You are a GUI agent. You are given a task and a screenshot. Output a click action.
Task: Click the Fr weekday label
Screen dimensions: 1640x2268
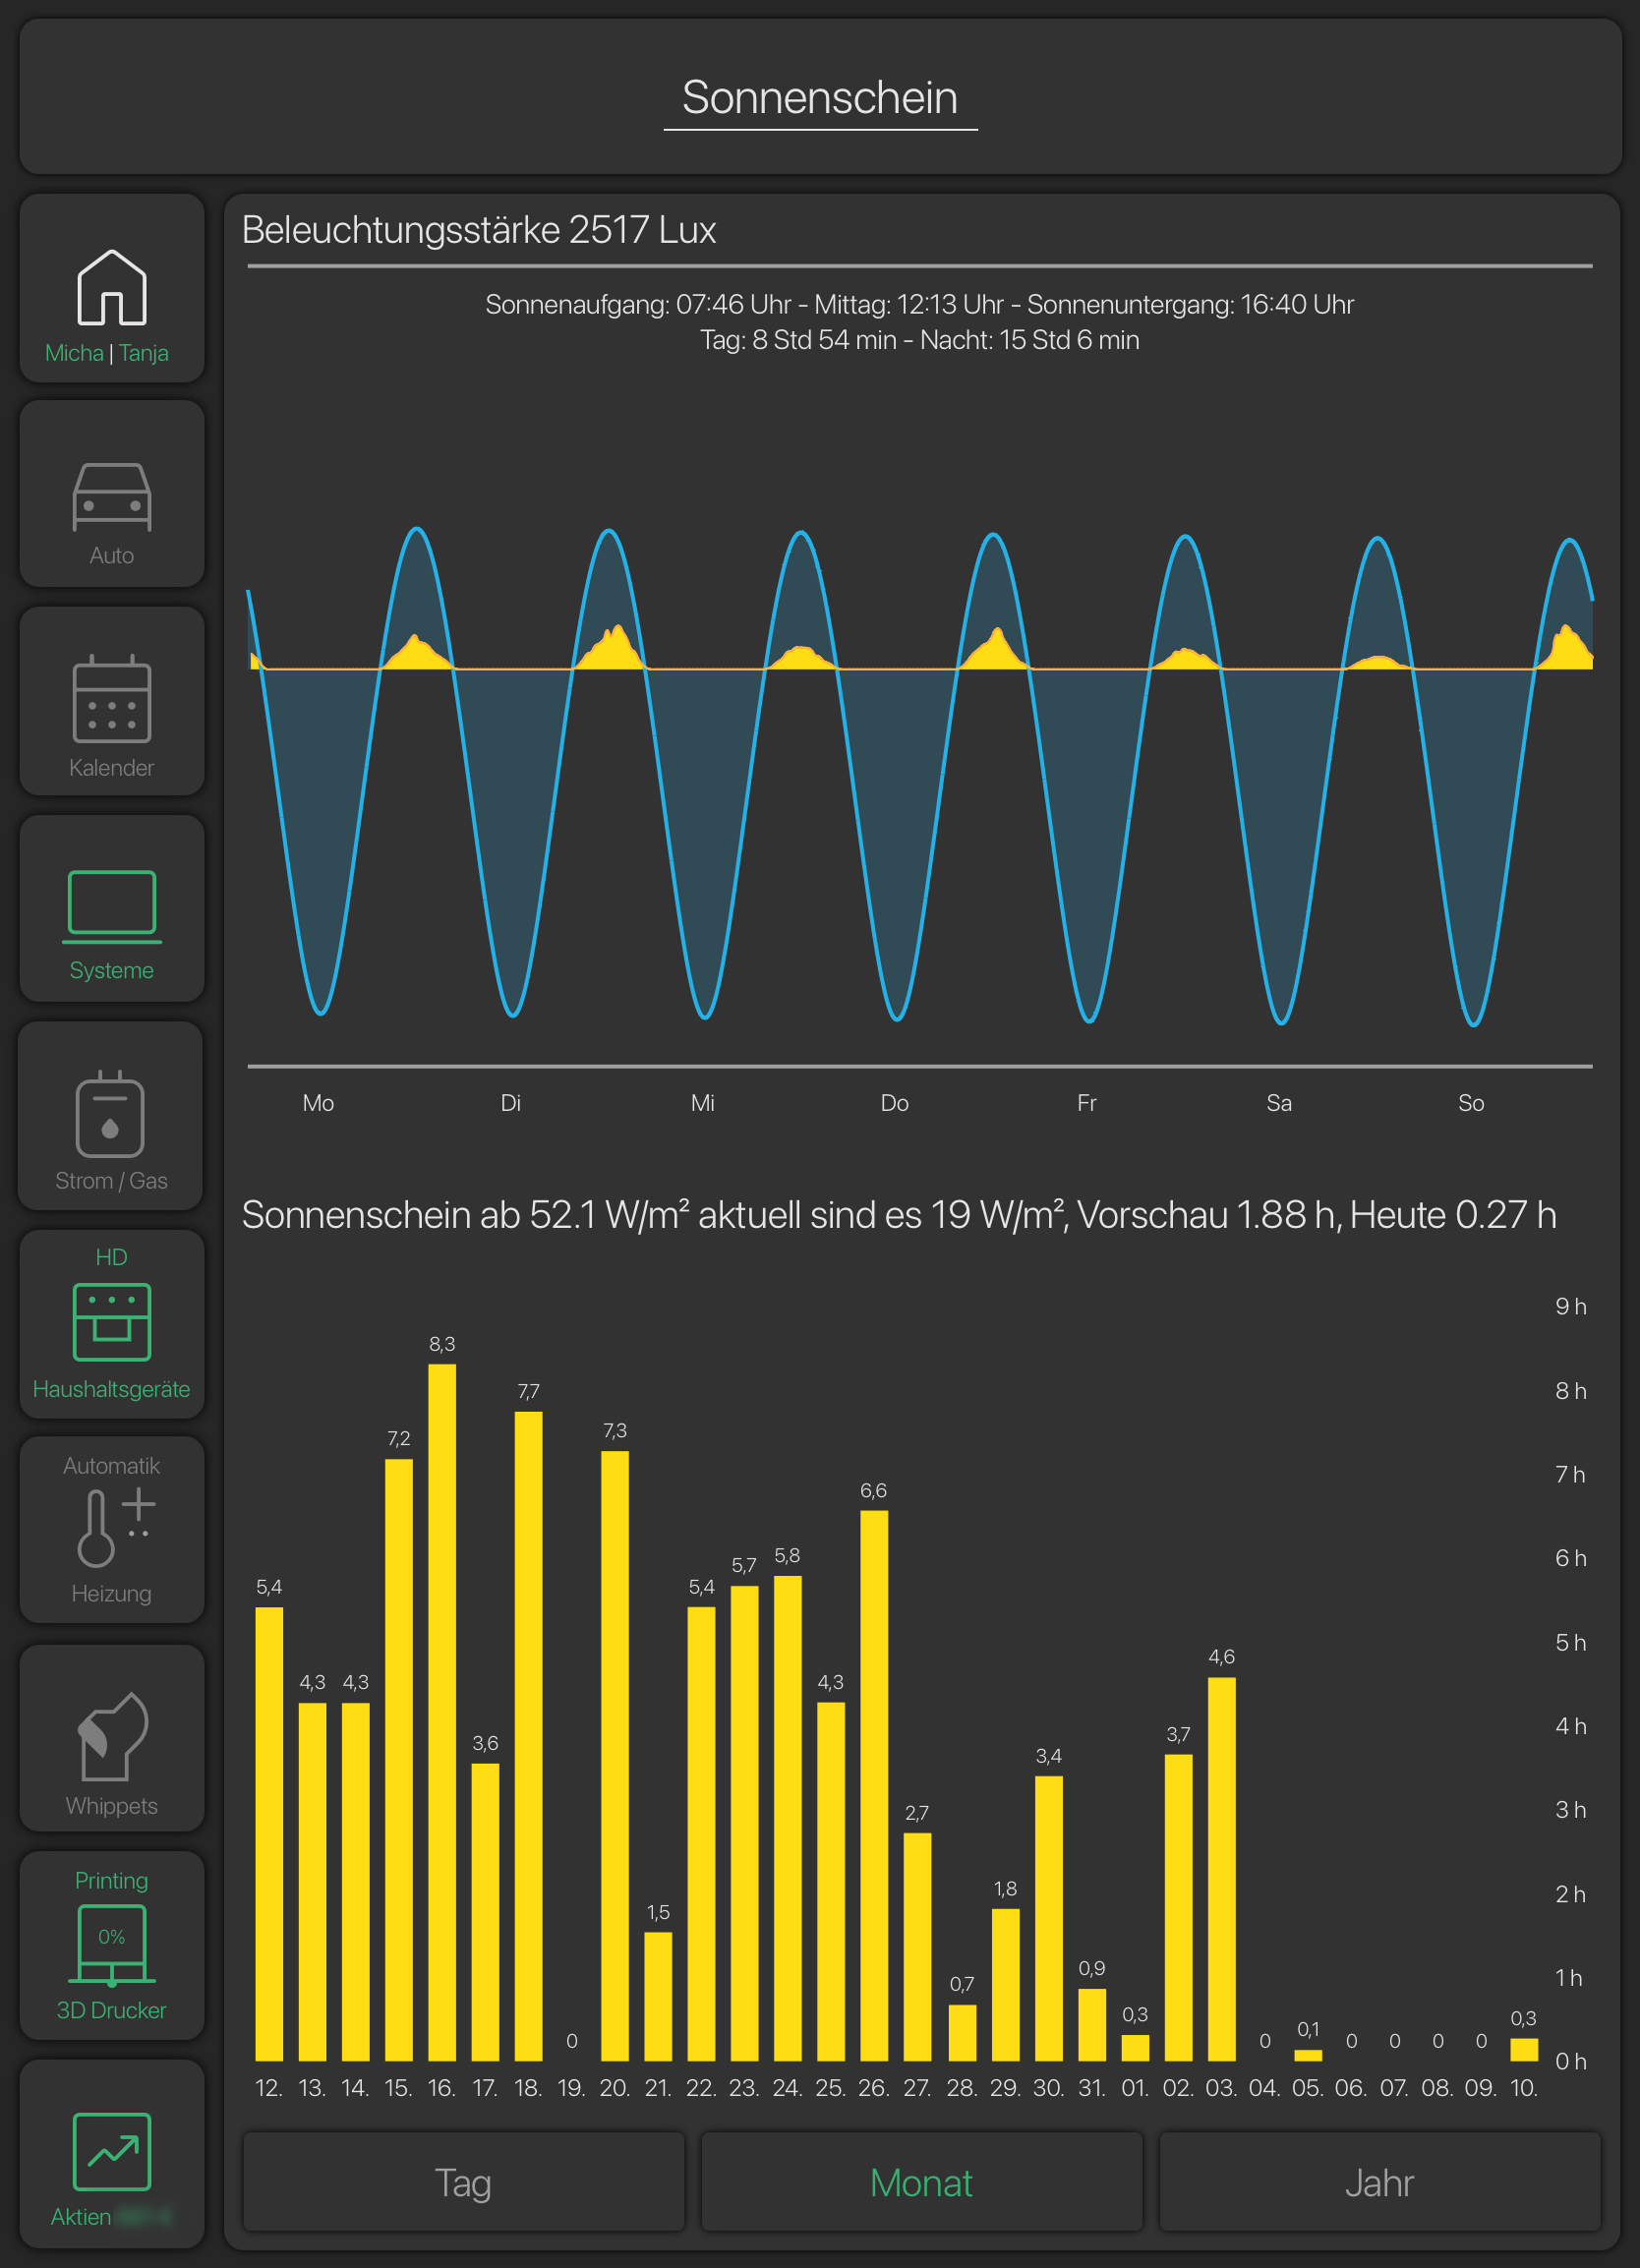coord(1086,1103)
